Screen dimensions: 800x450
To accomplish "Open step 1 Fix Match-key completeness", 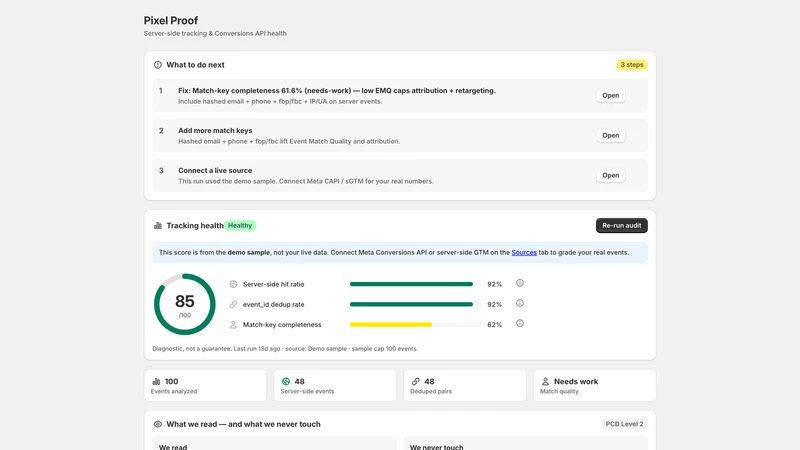I will point(610,95).
